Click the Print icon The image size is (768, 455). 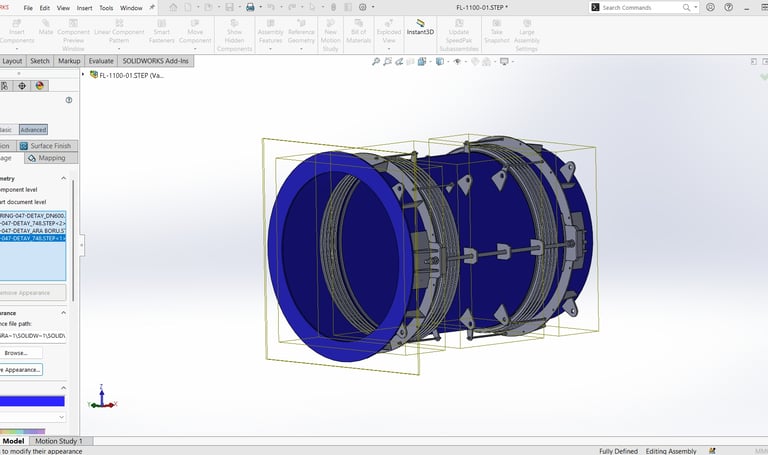(250, 7)
